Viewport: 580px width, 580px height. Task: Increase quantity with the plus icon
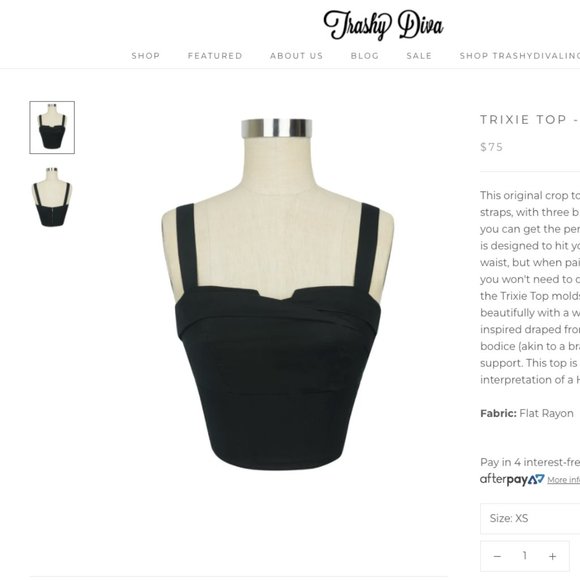(552, 556)
